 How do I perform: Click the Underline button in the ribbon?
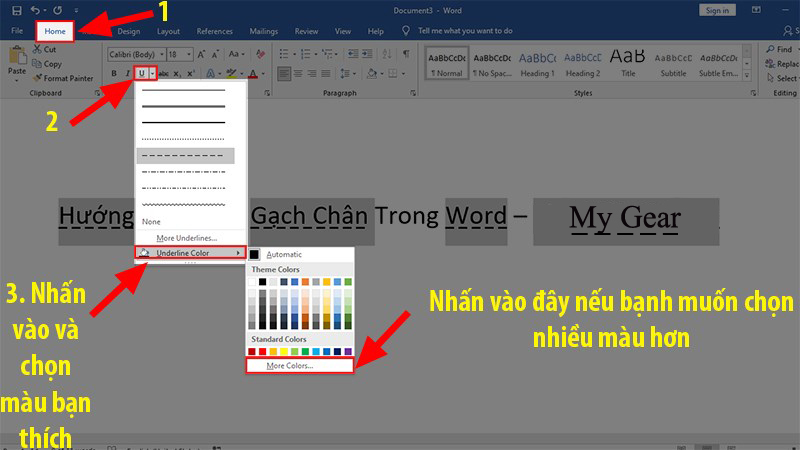[x=141, y=73]
